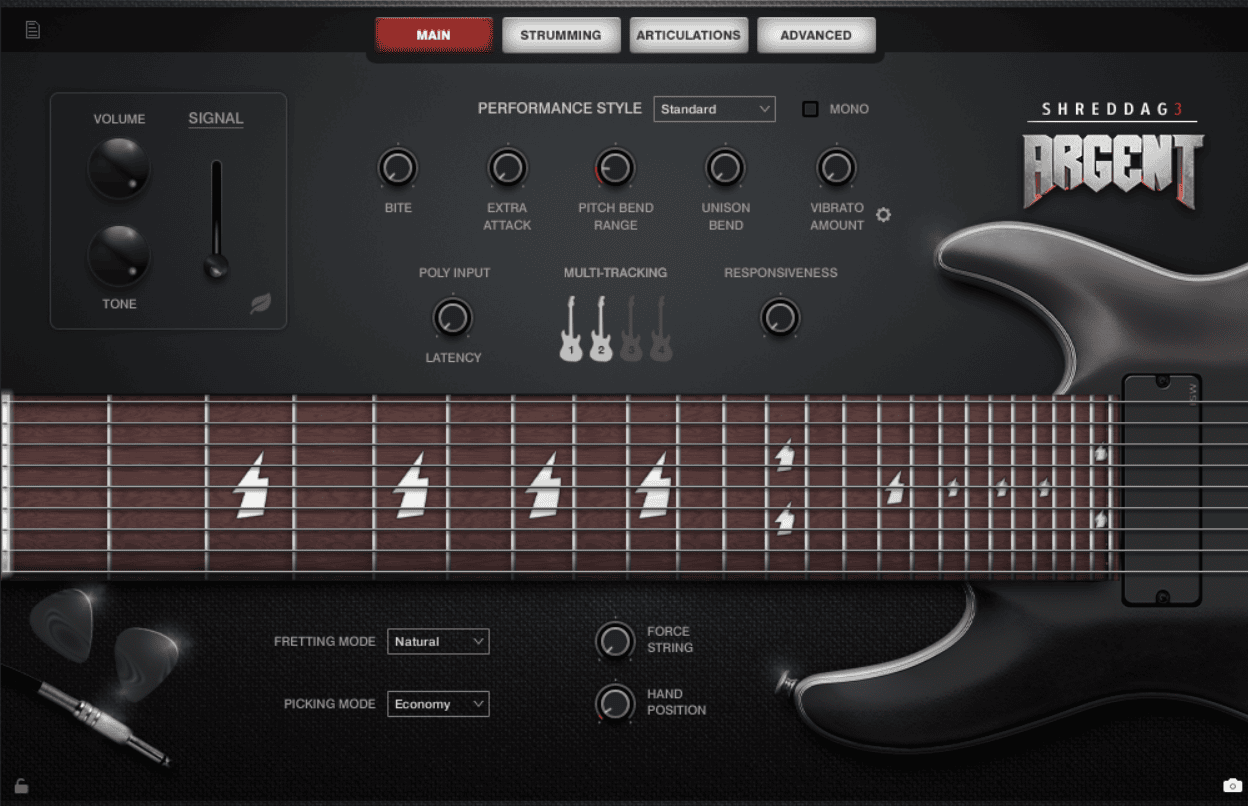1248x806 pixels.
Task: Select the MAIN tab
Action: click(x=432, y=34)
